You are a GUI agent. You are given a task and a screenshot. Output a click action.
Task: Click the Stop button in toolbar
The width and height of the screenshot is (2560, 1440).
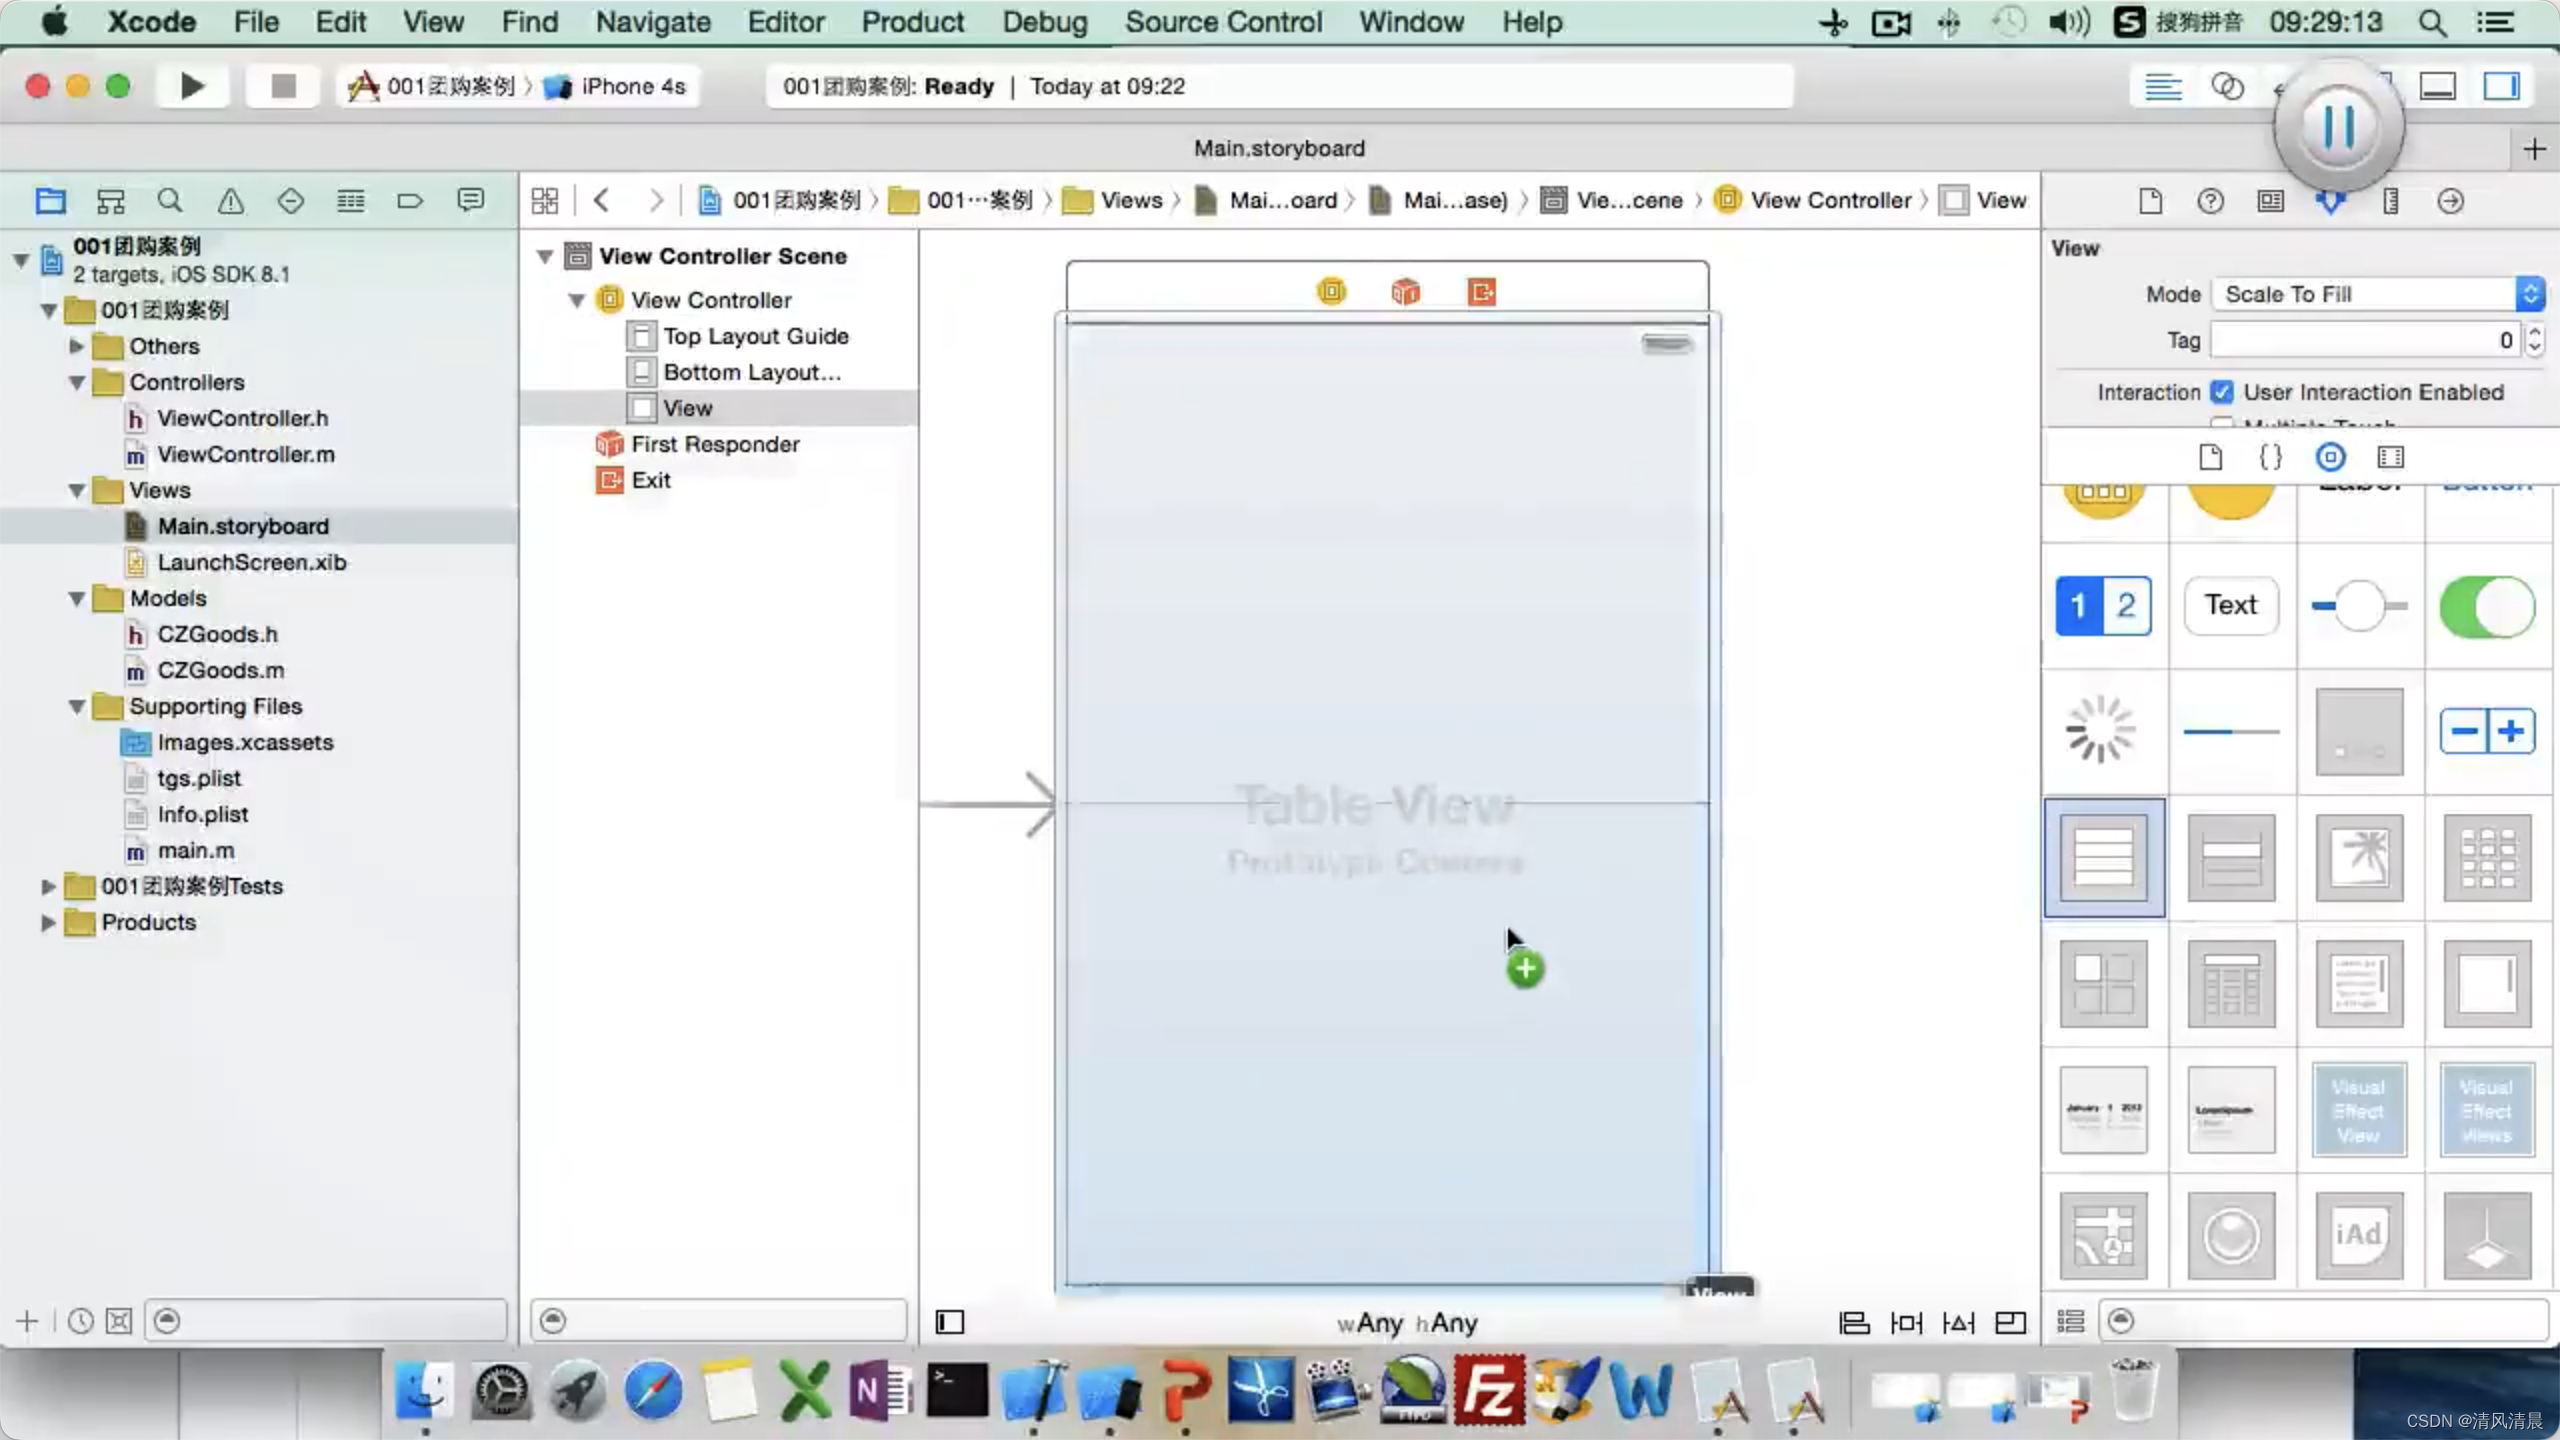283,86
